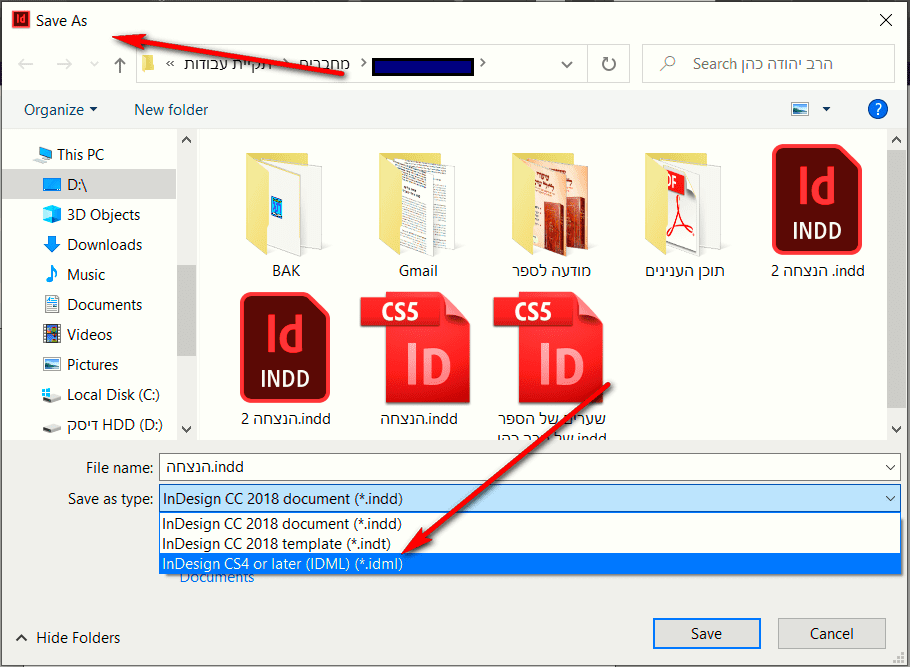Toggle the Save as type combo box
Image resolution: width=910 pixels, height=667 pixels.
coord(529,499)
